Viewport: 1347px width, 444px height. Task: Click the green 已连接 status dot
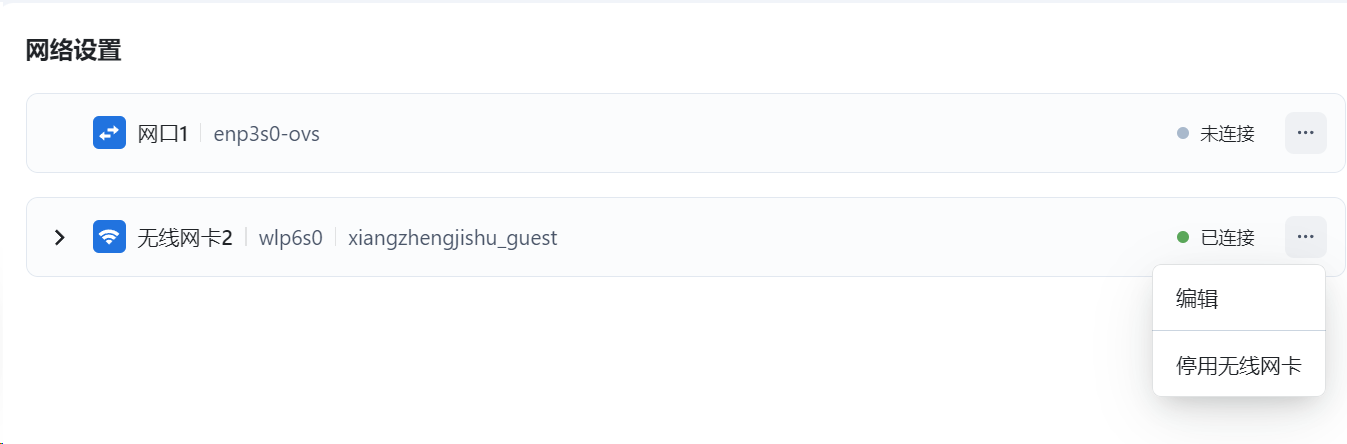tap(1183, 237)
